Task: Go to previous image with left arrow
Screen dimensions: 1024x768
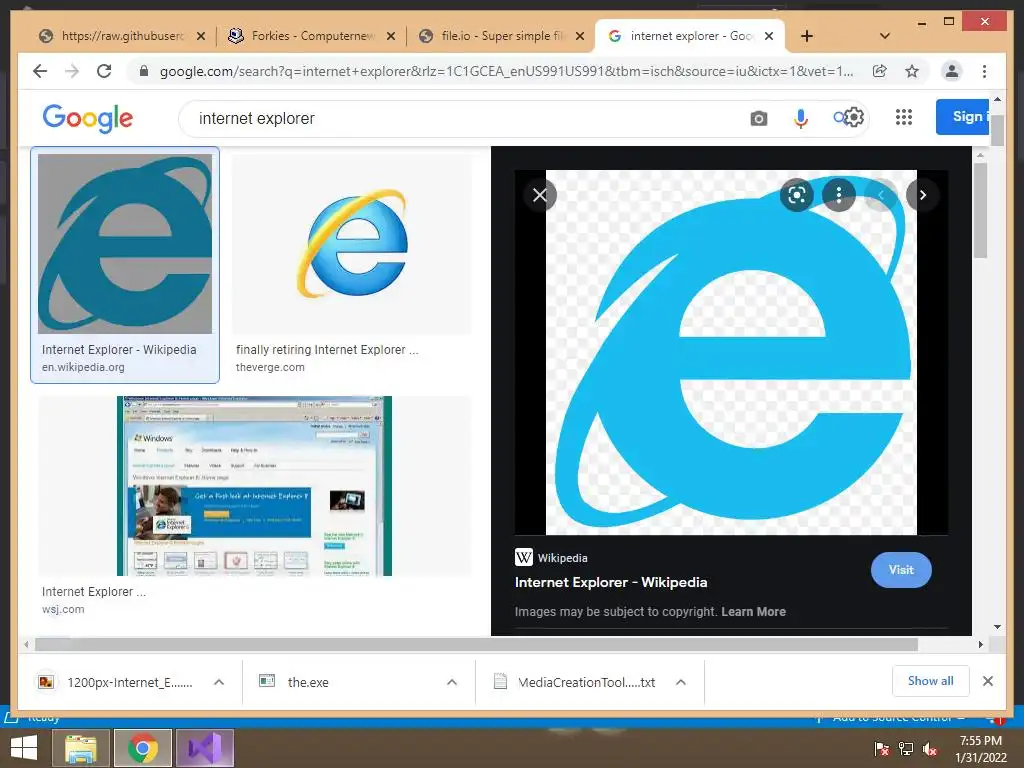Action: point(880,195)
